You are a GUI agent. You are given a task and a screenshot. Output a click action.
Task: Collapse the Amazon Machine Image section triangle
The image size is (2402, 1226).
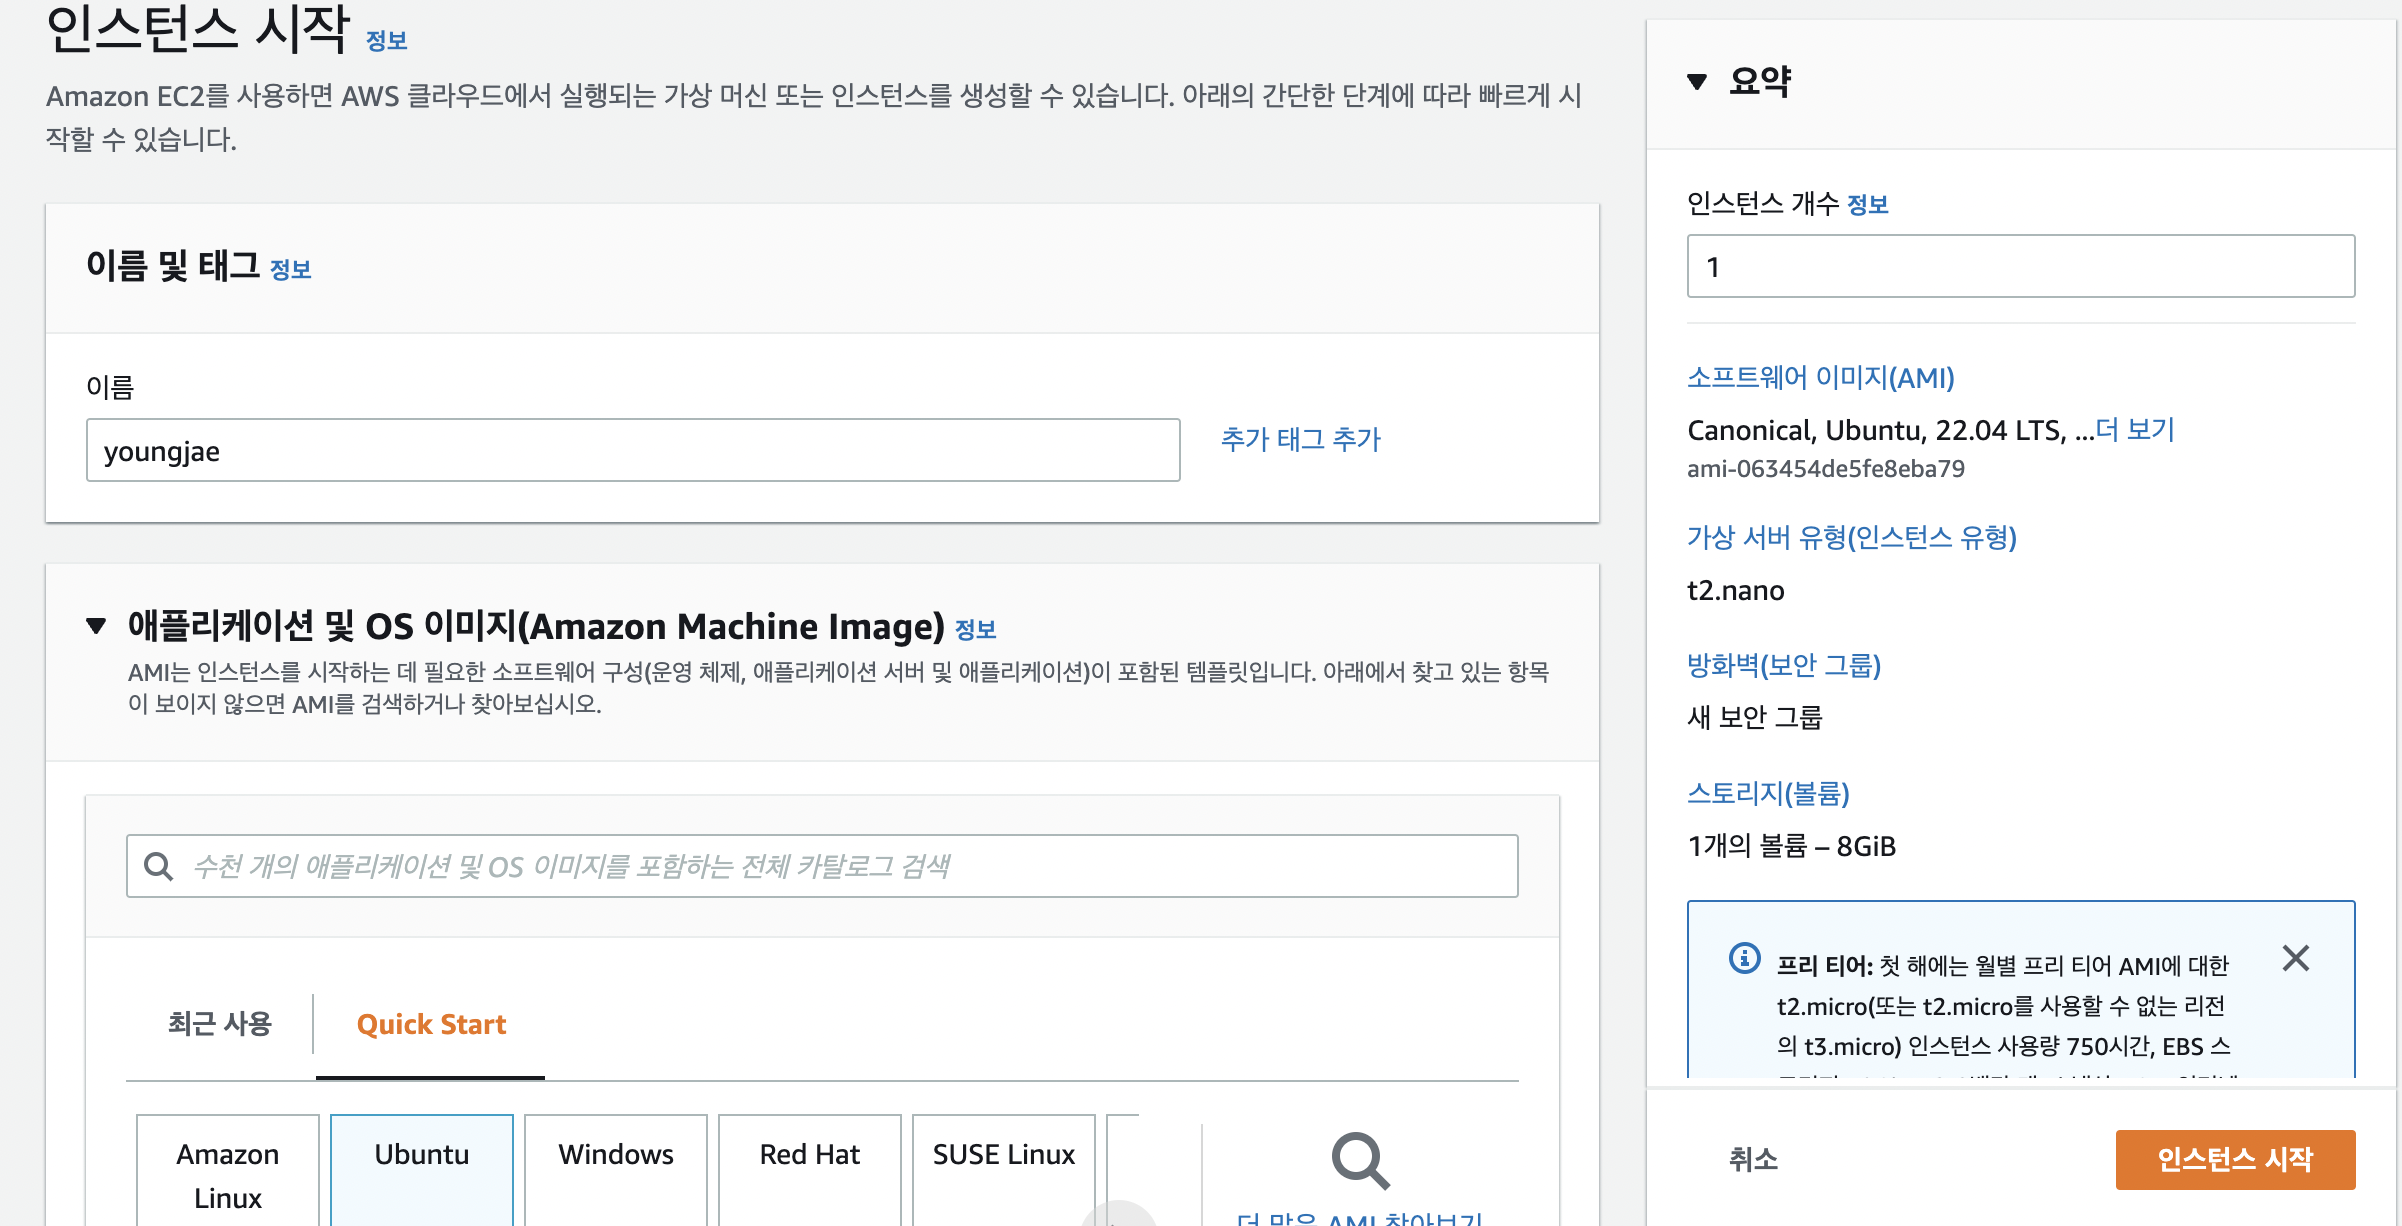click(x=96, y=626)
